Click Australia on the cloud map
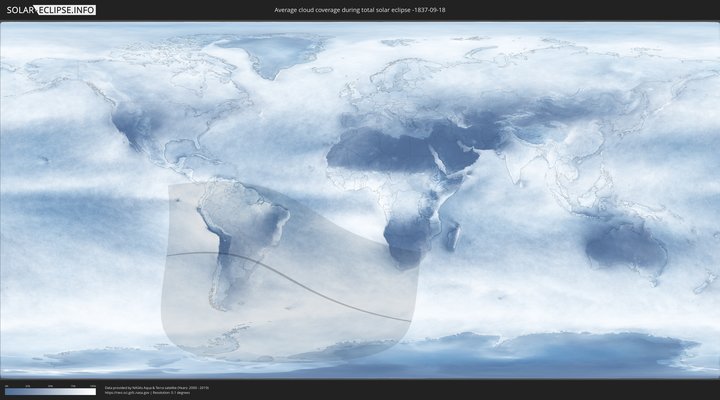720x400 pixels. point(625,245)
